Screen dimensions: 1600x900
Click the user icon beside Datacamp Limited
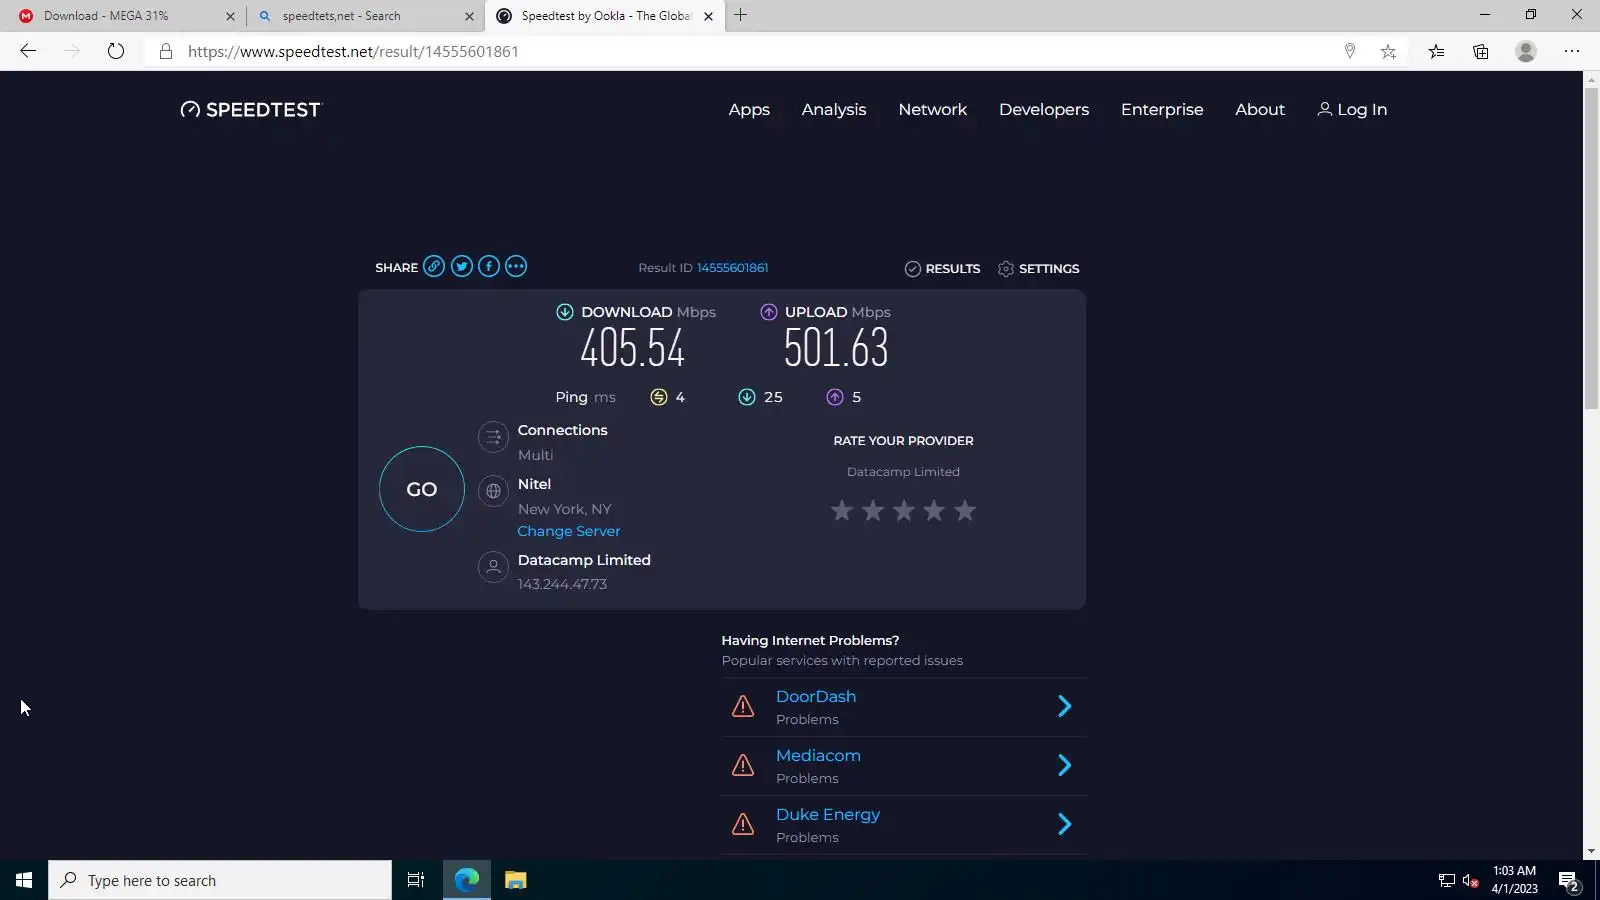(x=493, y=567)
